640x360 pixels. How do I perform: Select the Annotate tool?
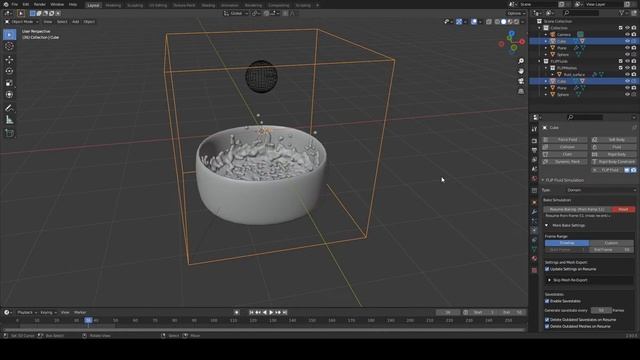pos(9,108)
